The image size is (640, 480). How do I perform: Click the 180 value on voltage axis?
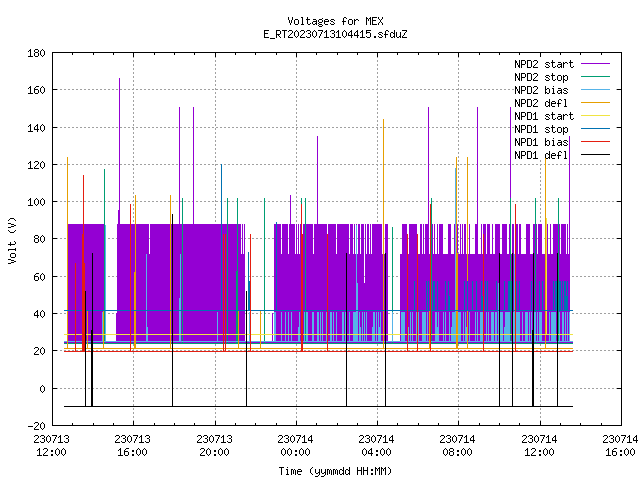tap(36, 53)
